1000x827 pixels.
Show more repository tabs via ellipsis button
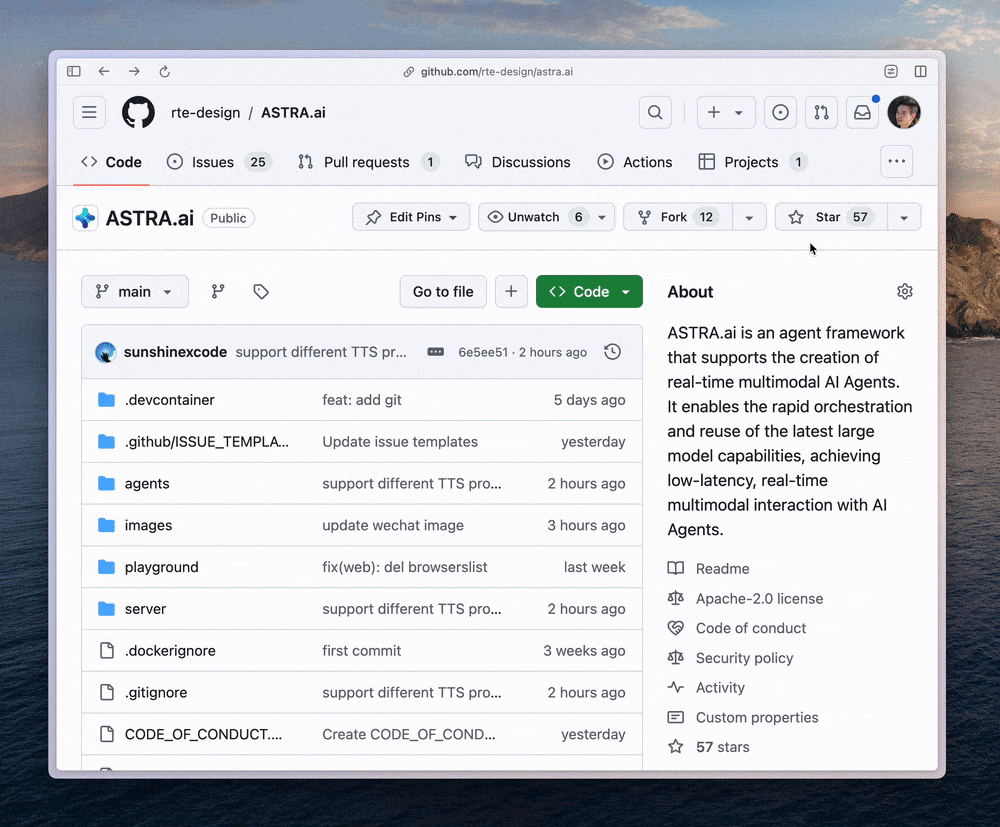[897, 162]
